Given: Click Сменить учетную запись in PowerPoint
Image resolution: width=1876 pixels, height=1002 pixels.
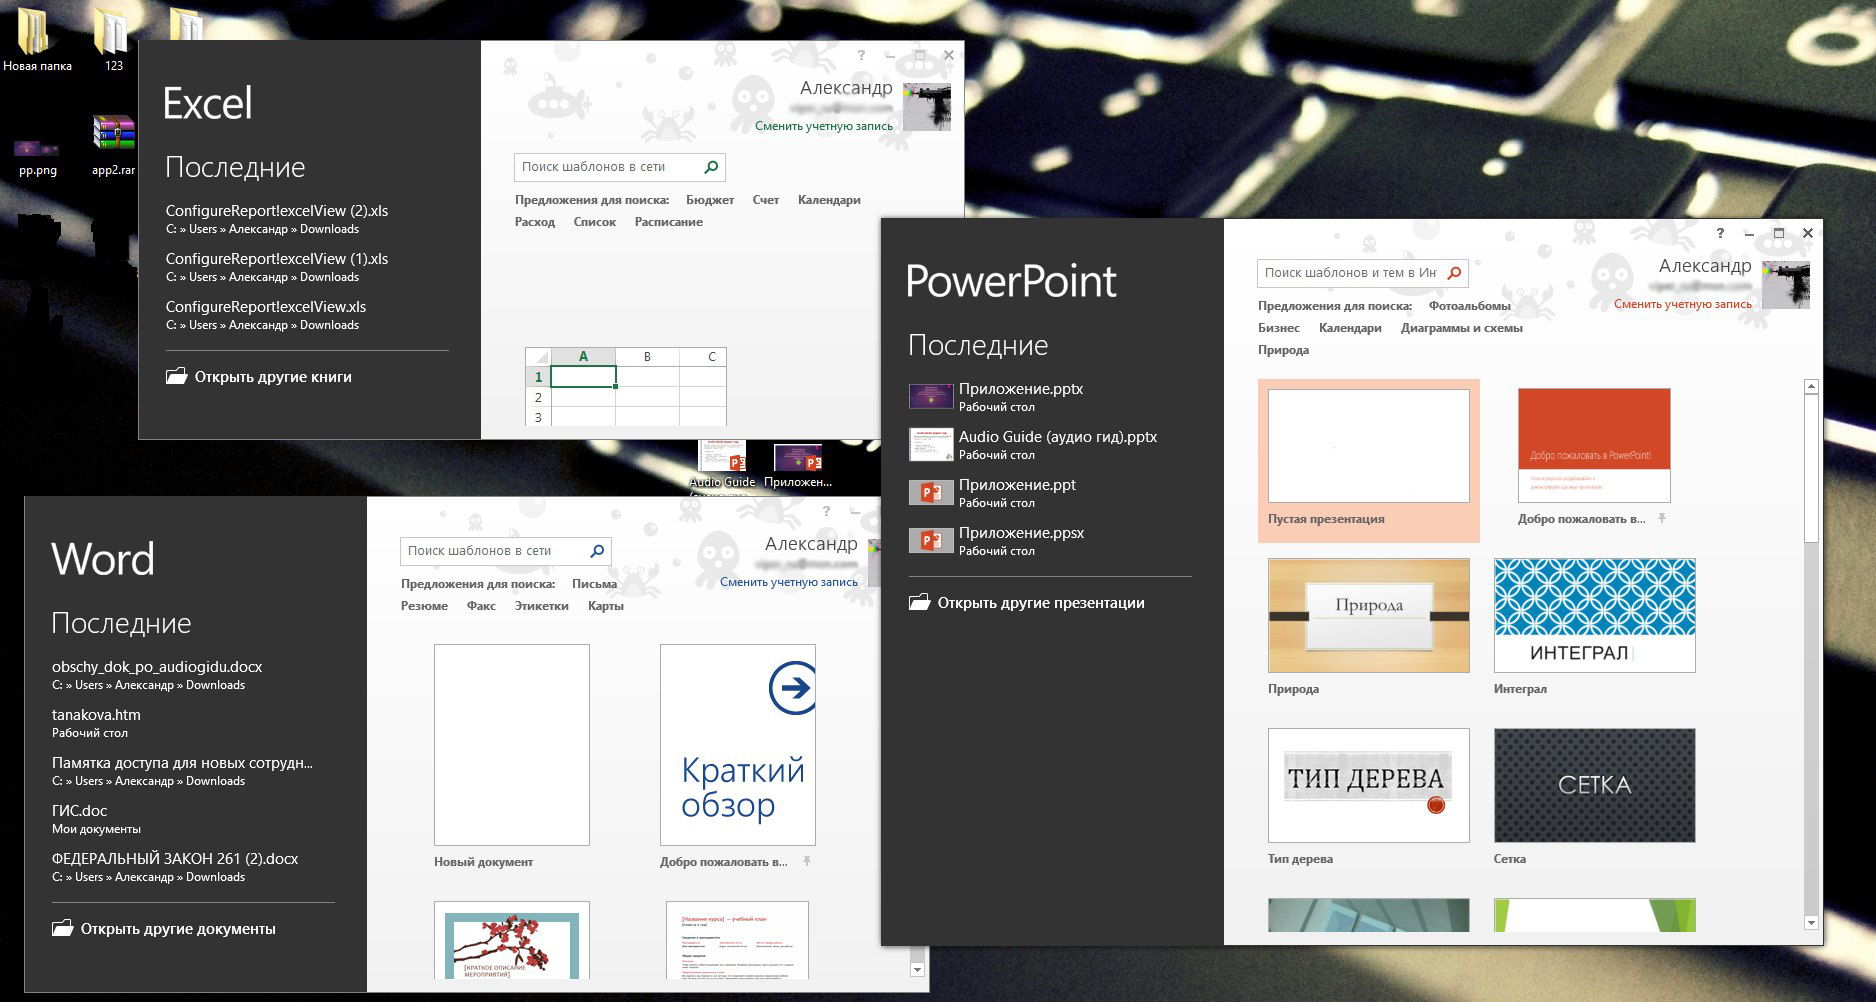Looking at the screenshot, I should pyautogui.click(x=1682, y=304).
